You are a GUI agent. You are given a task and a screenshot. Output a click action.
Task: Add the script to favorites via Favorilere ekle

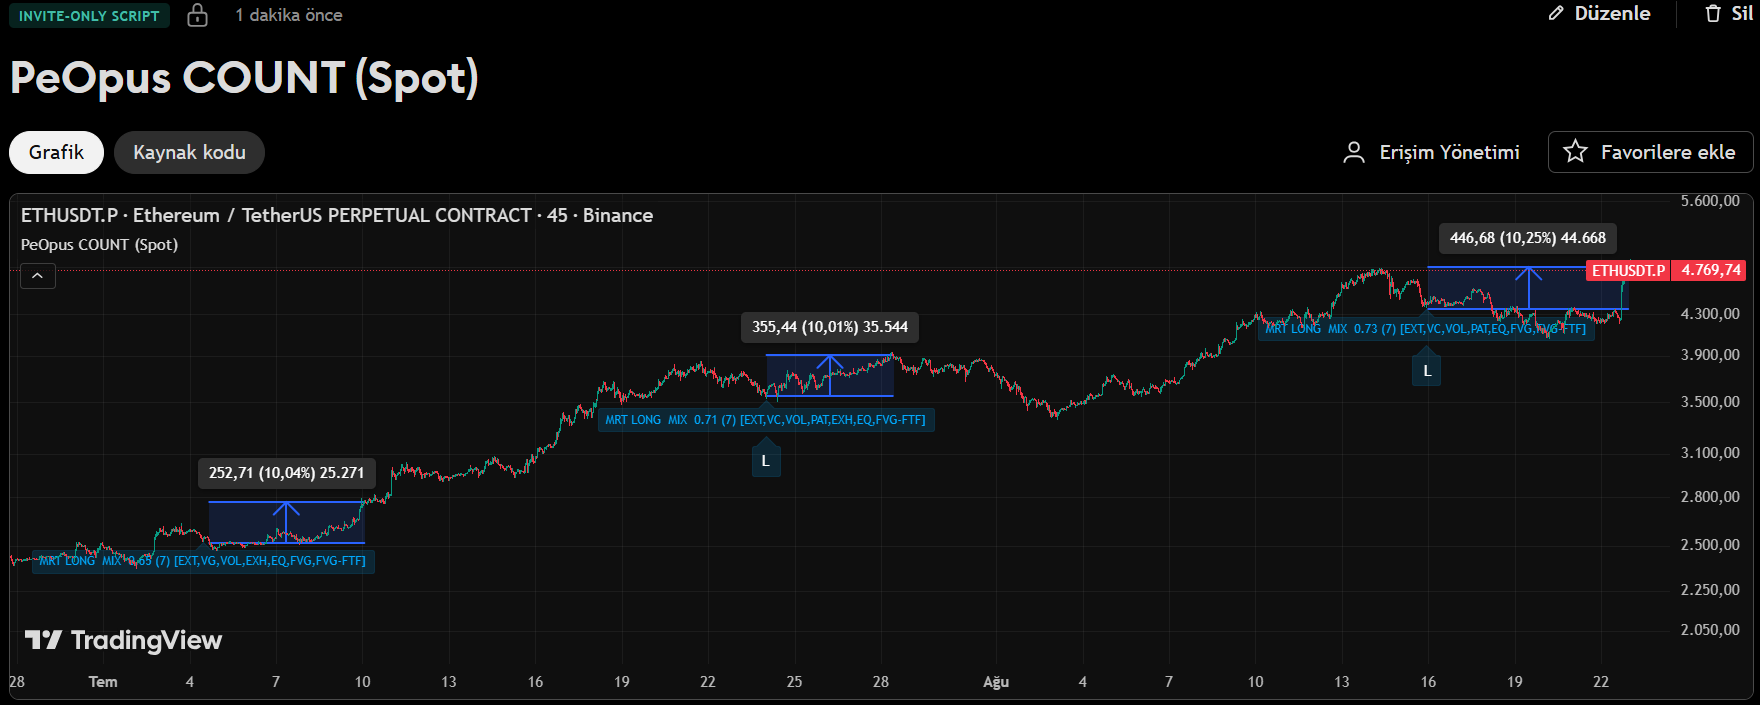(x=1651, y=152)
